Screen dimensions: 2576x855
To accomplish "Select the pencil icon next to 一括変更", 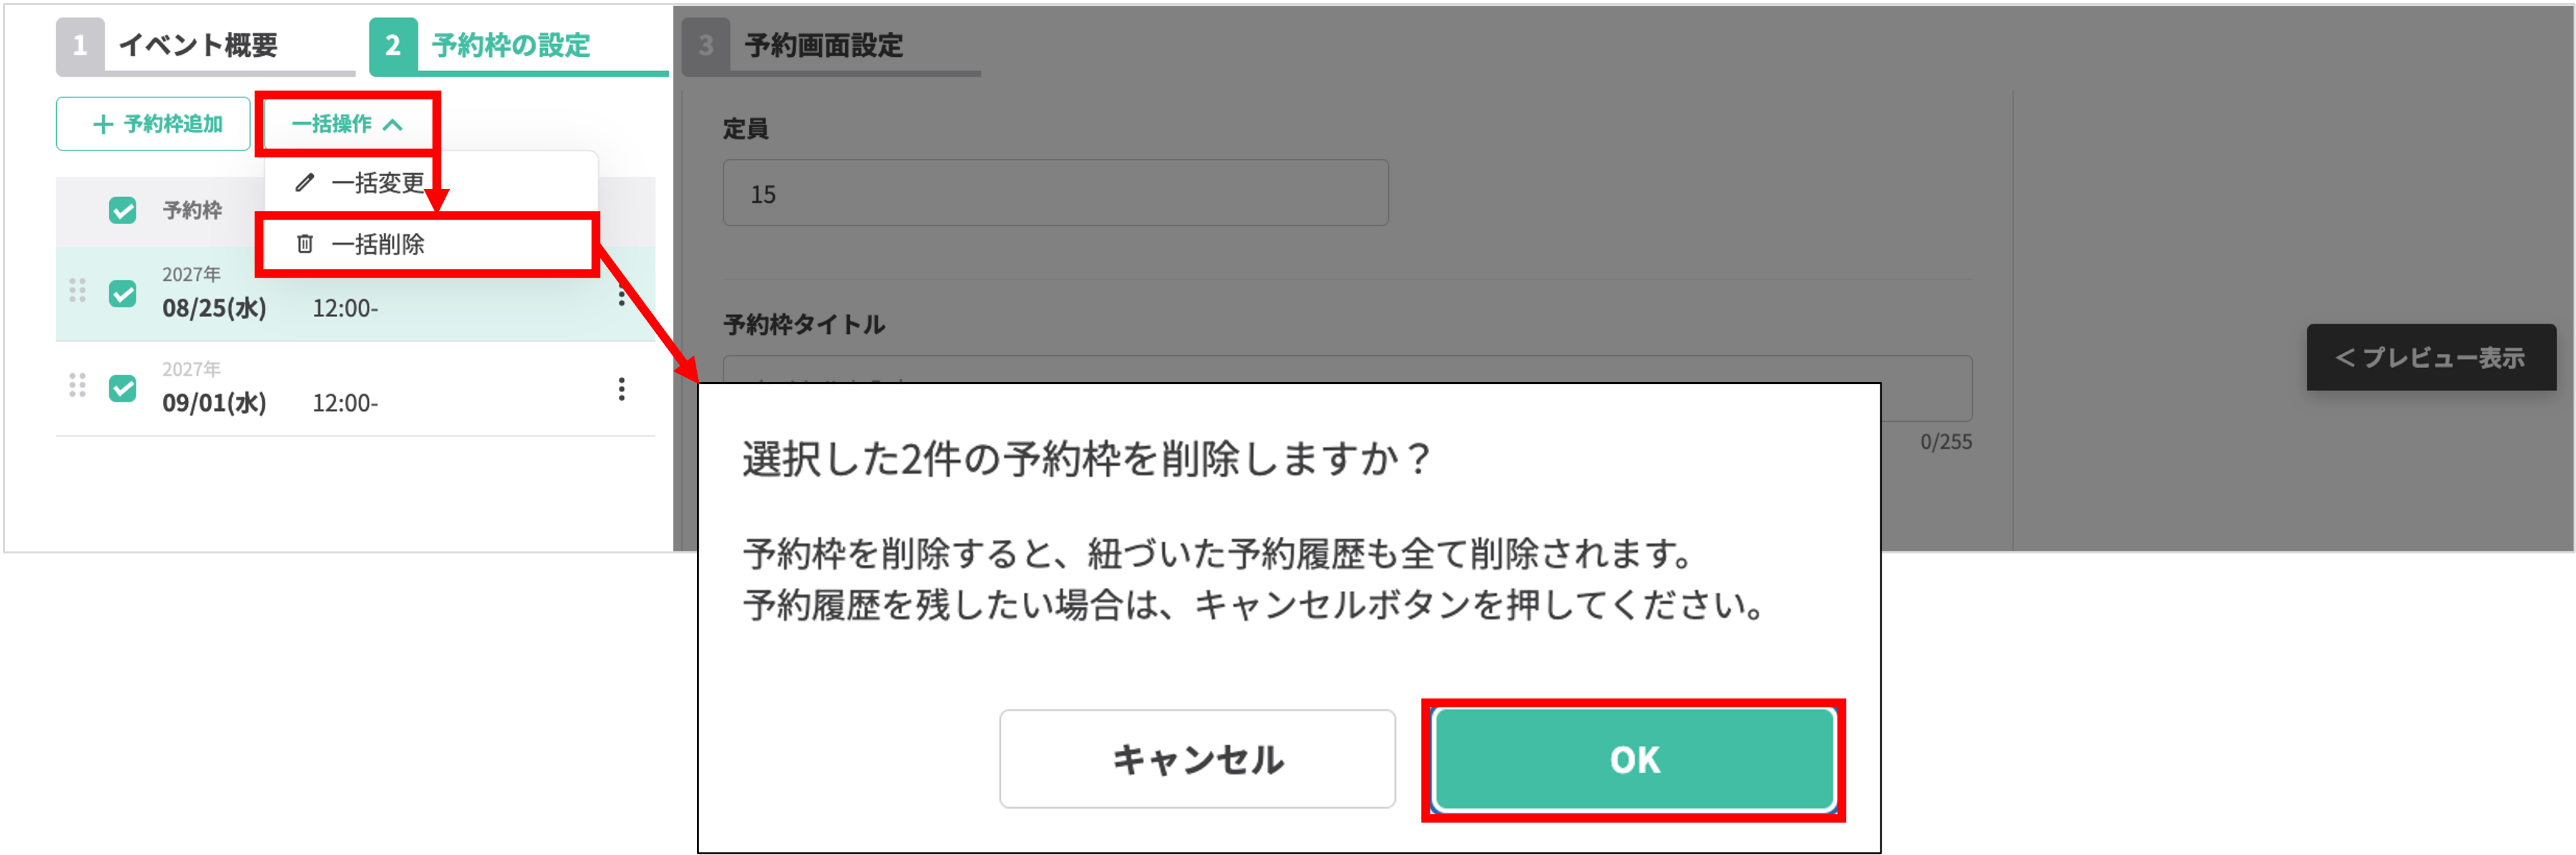I will (305, 183).
